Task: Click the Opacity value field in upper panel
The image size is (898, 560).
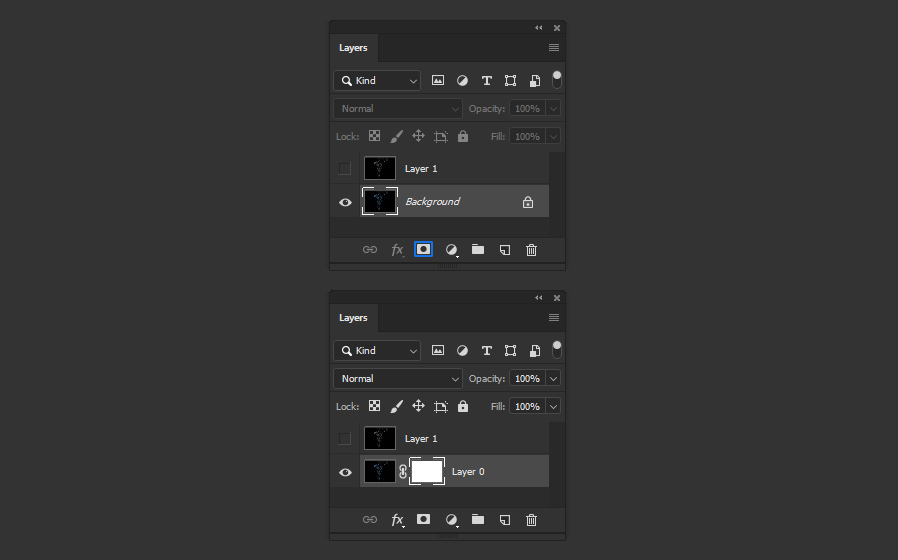Action: point(527,108)
